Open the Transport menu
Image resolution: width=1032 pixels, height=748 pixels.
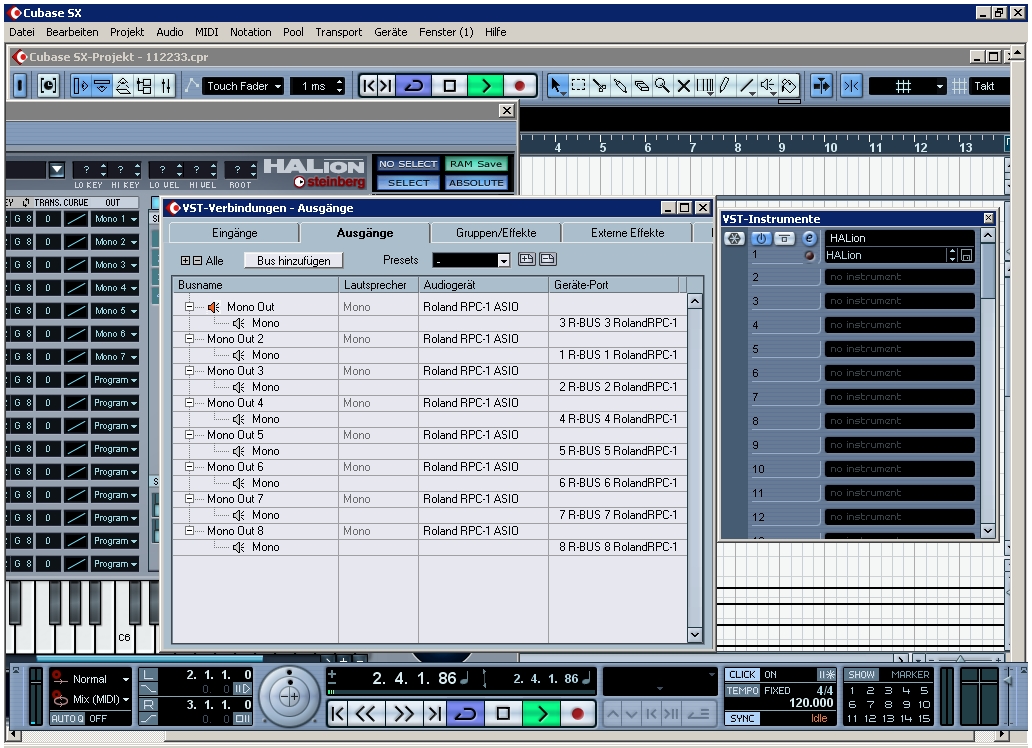coord(338,32)
